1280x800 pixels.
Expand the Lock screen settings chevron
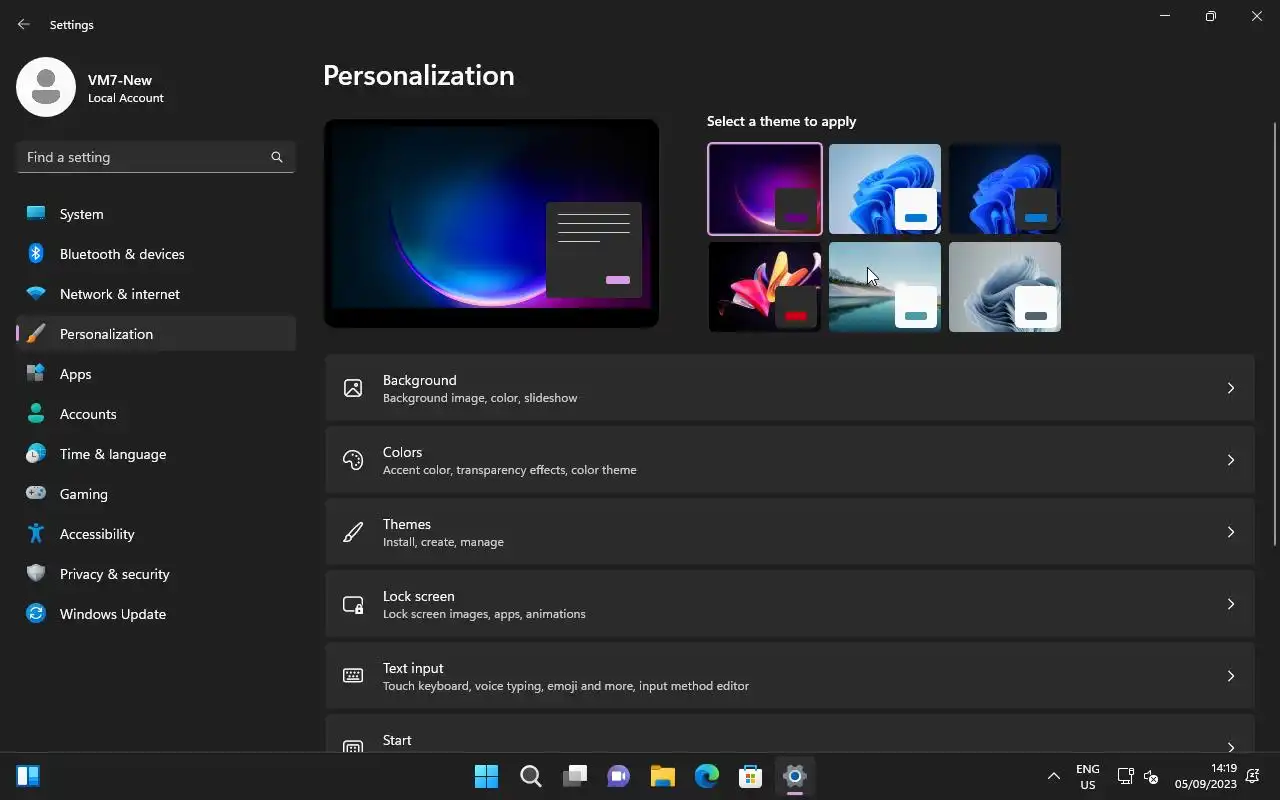point(1231,604)
